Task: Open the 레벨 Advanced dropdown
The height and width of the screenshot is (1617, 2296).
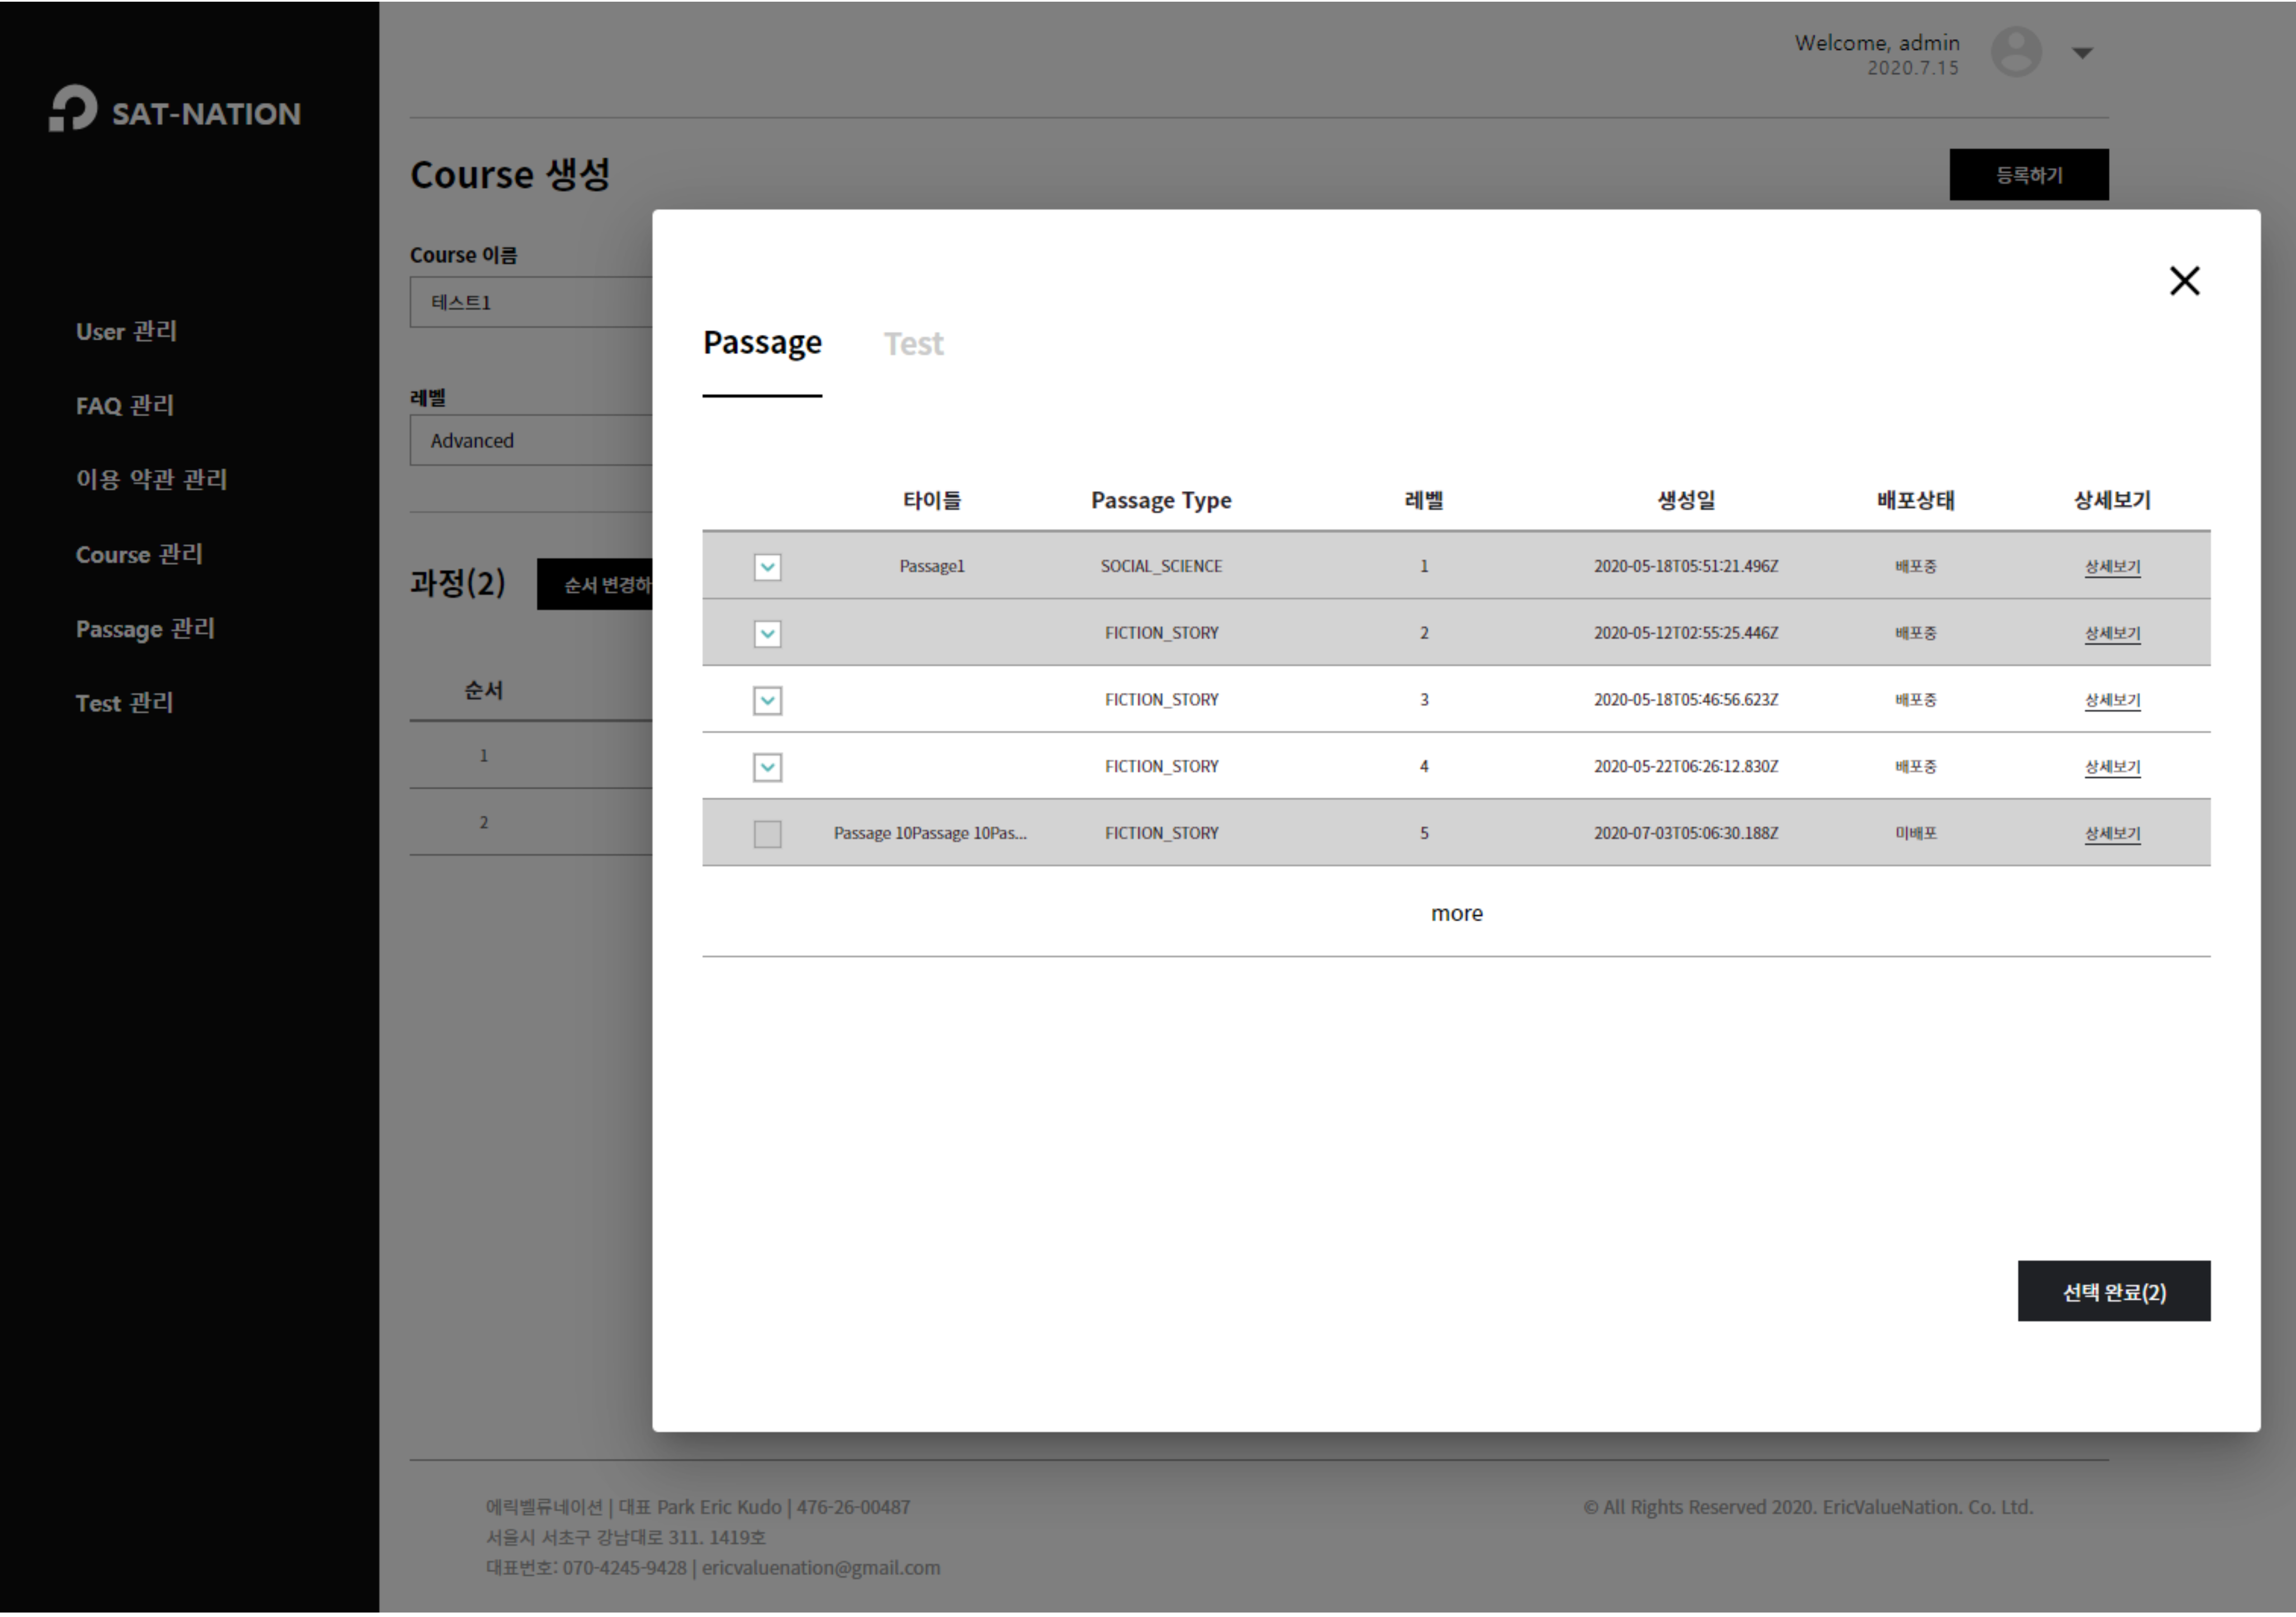Action: 530,441
